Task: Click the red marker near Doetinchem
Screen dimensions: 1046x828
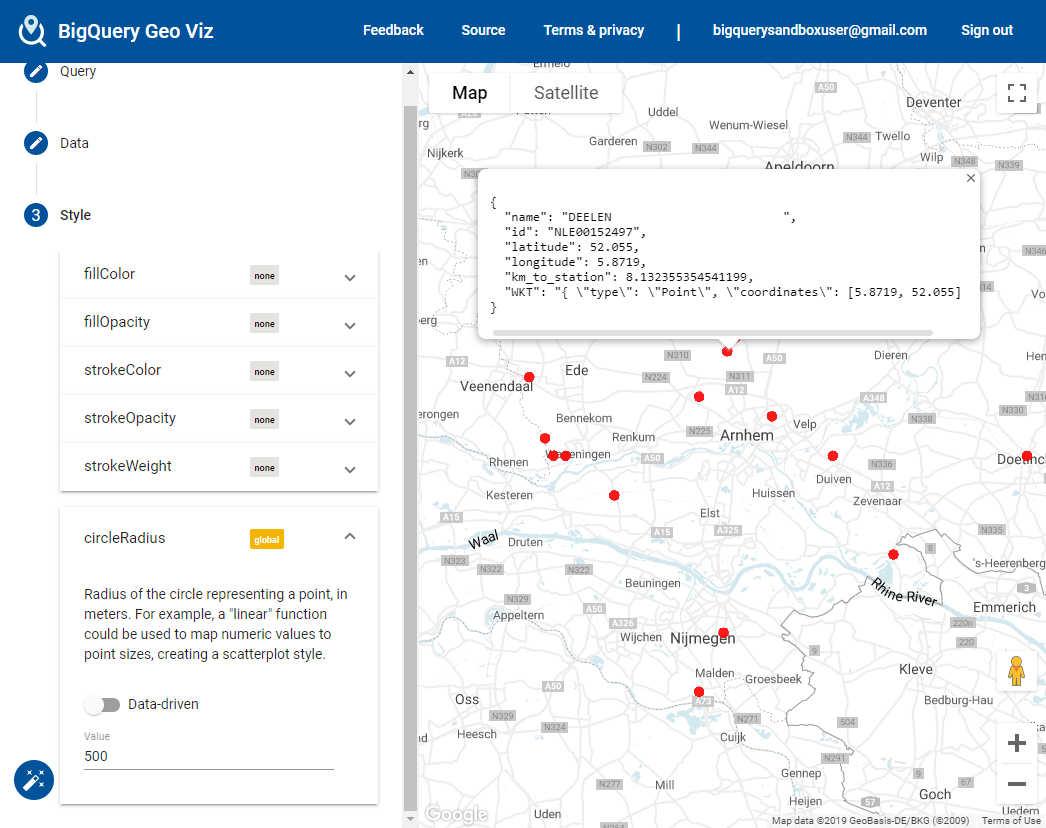Action: tap(1027, 456)
